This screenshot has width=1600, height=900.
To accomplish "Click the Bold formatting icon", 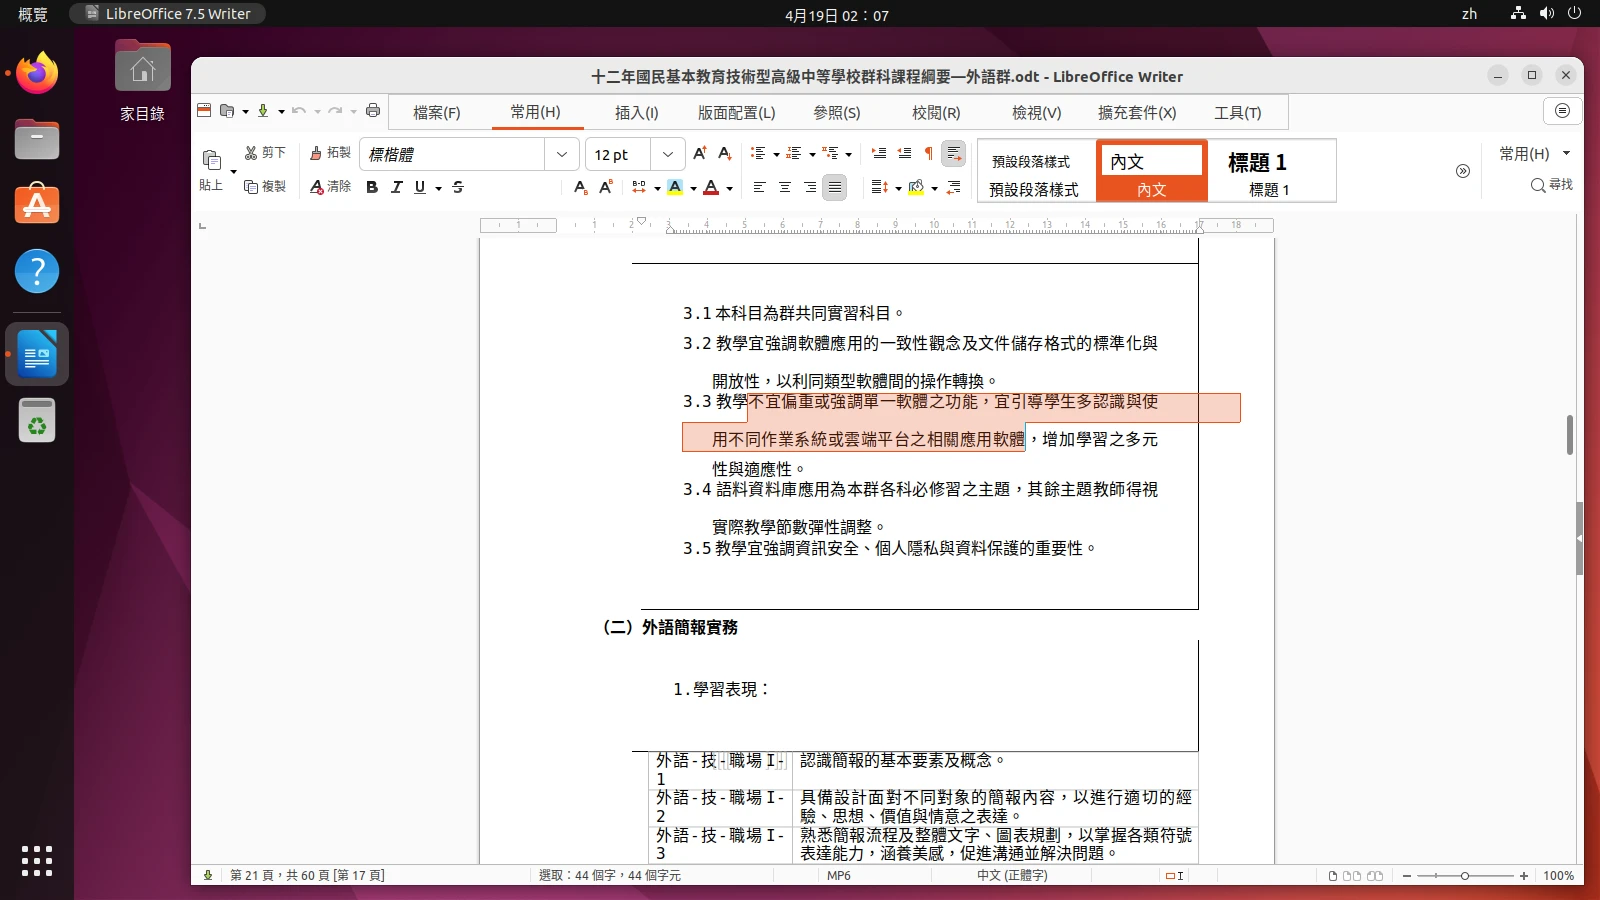I will 372,187.
